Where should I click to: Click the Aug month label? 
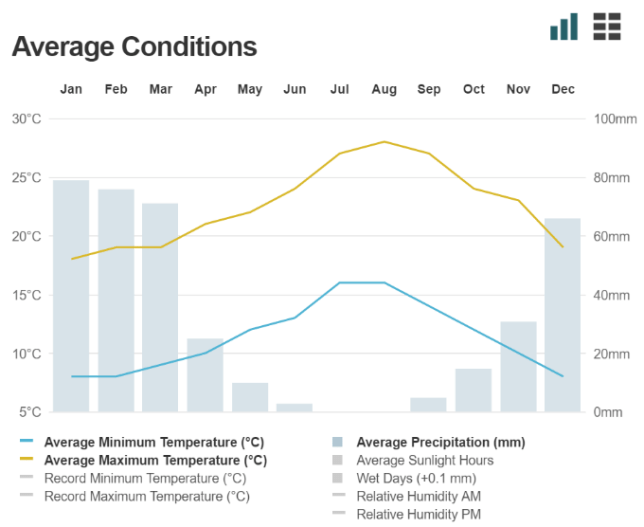(x=384, y=89)
